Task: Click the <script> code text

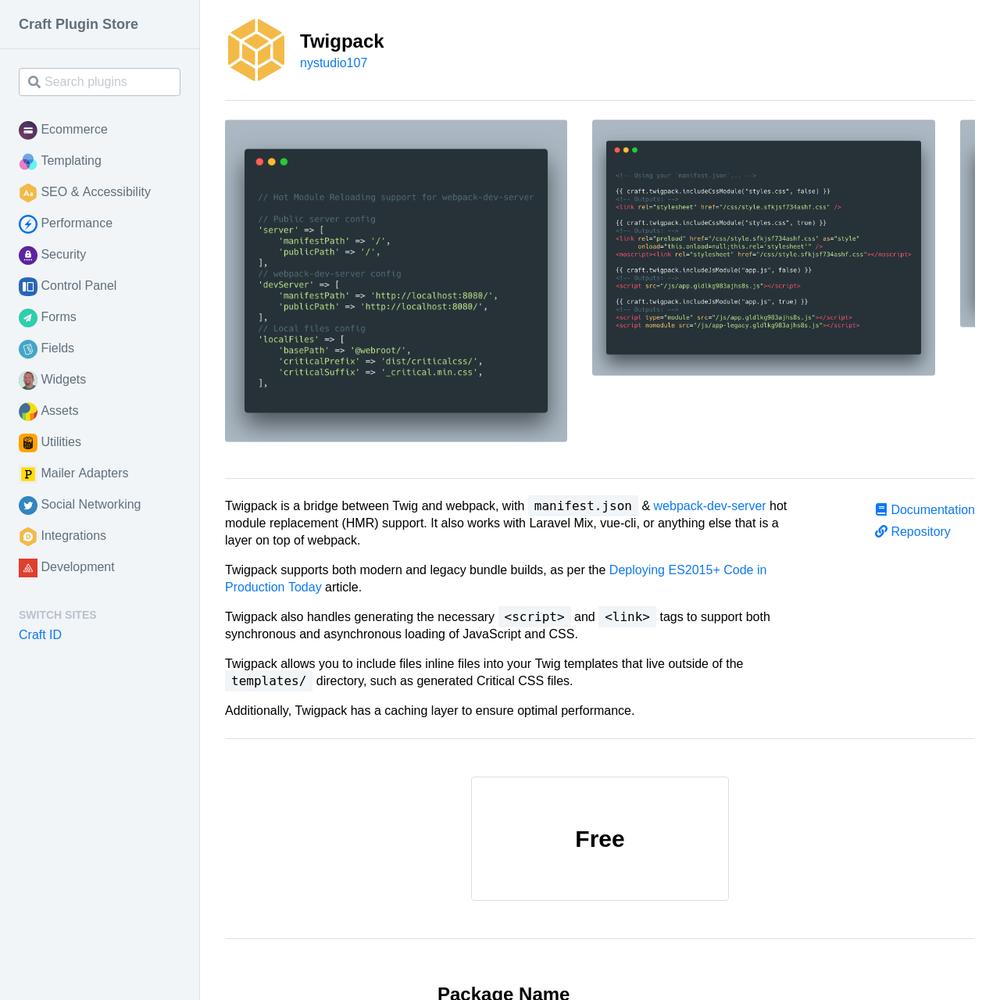Action: 534,617
